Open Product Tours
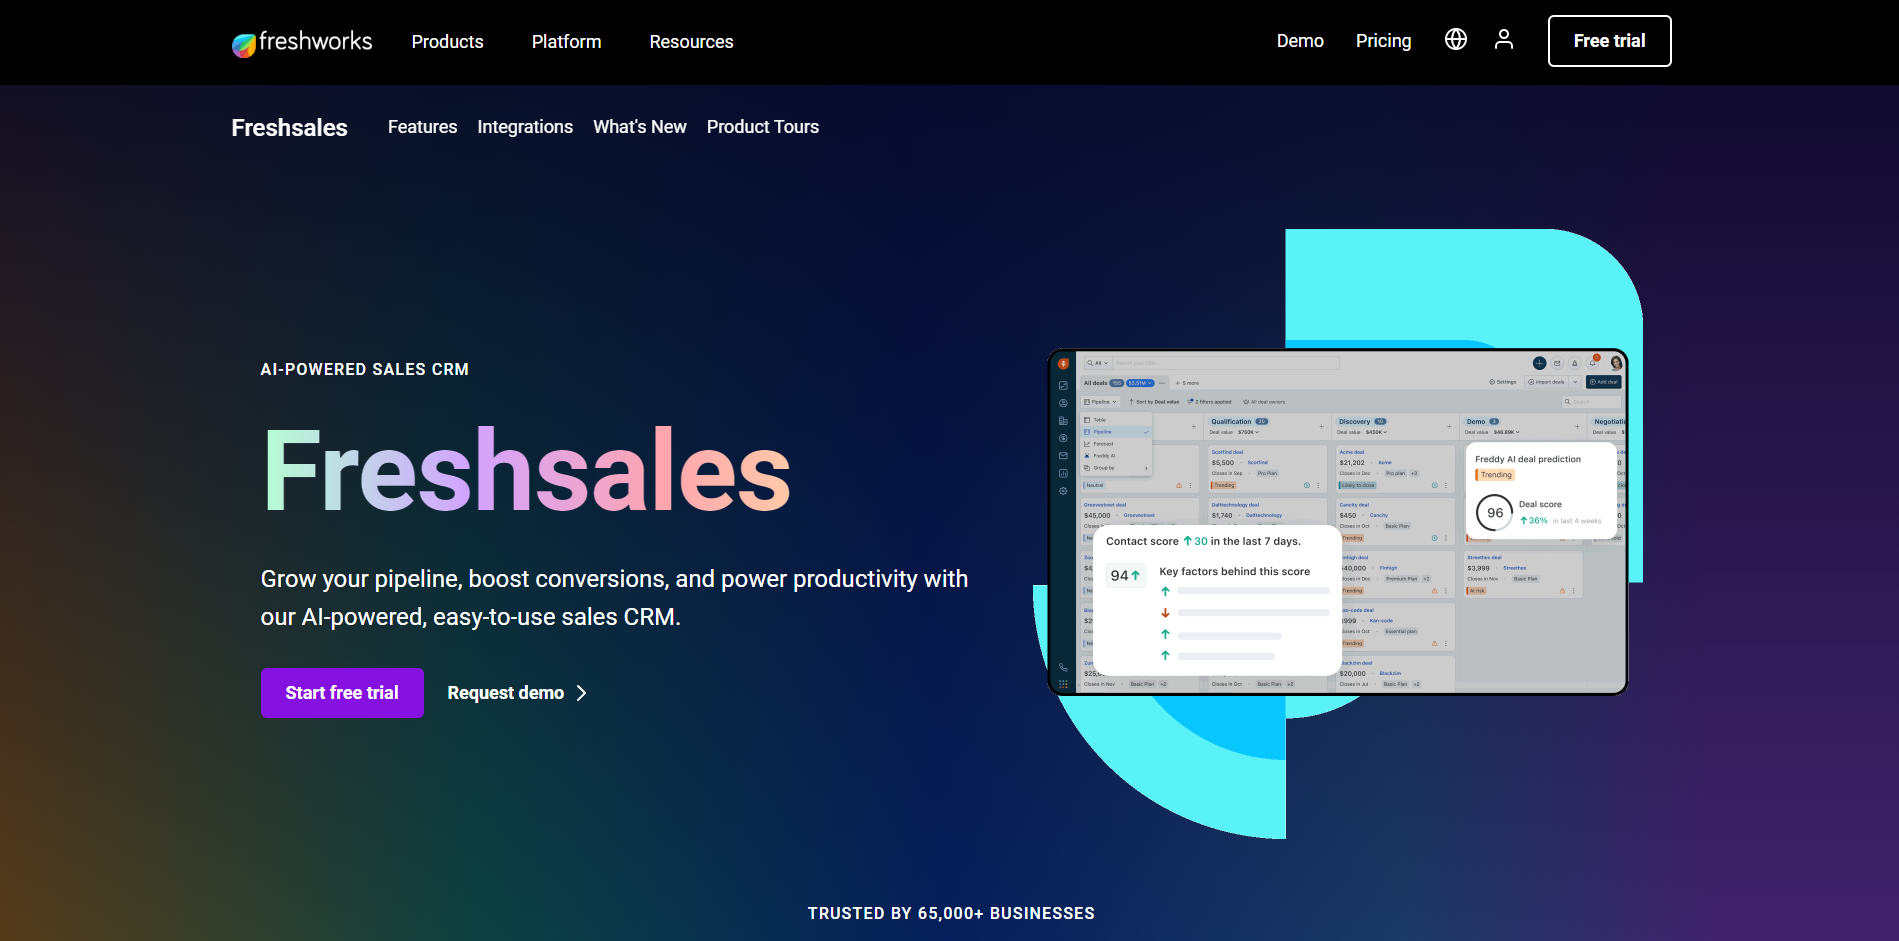1899x941 pixels. [763, 127]
